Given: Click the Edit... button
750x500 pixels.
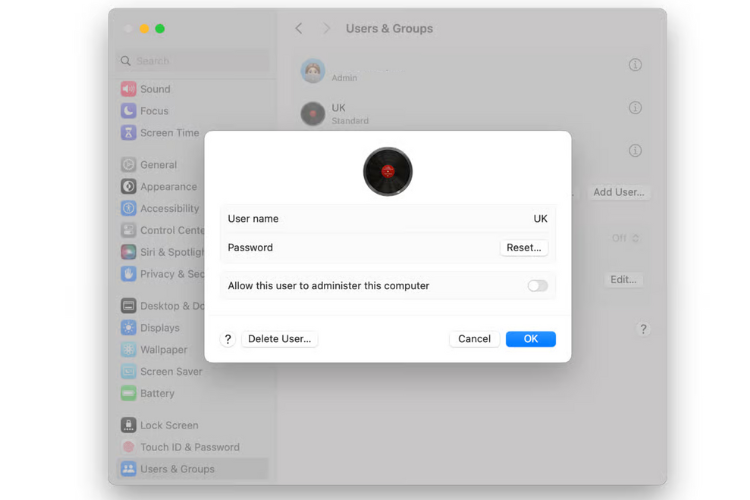Looking at the screenshot, I should pyautogui.click(x=623, y=279).
